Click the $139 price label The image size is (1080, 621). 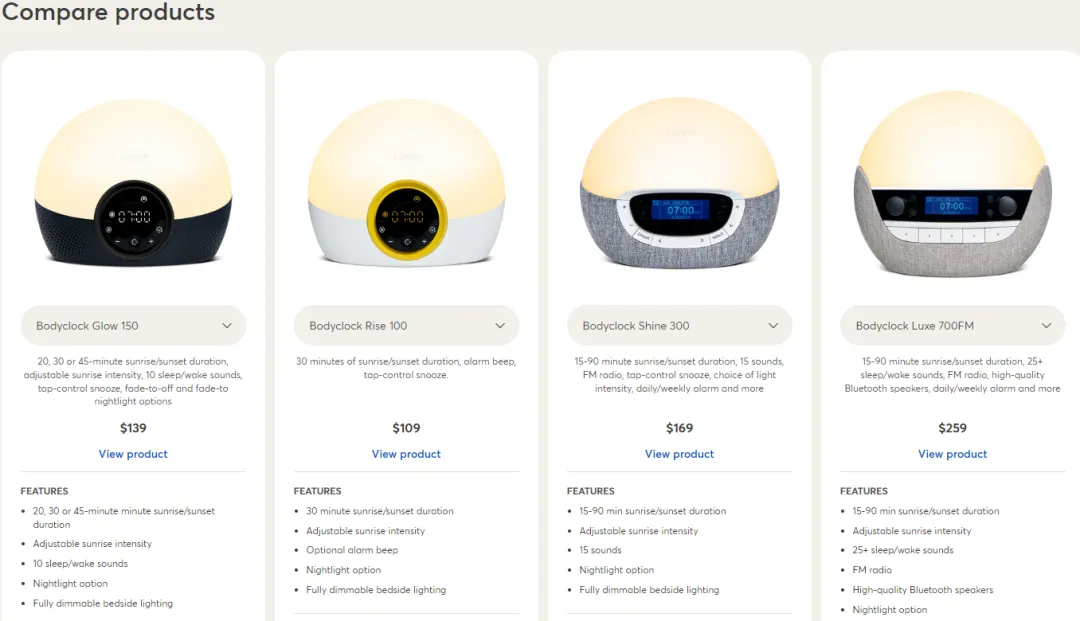tap(133, 428)
